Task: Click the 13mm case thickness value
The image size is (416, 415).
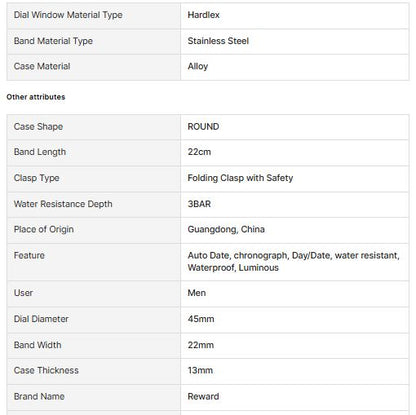Action: coord(200,370)
